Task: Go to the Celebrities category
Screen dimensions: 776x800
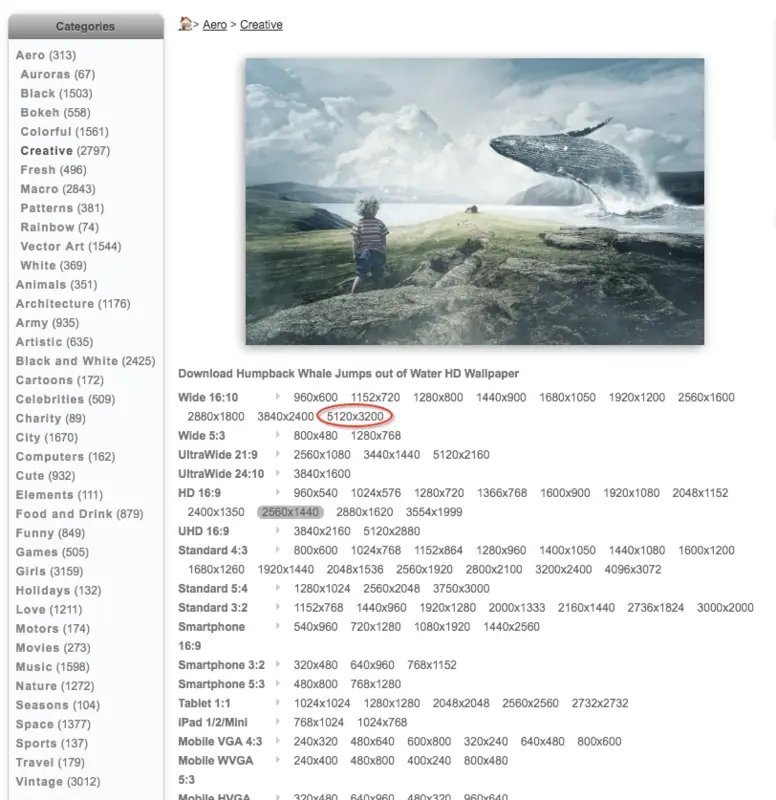Action: pos(65,399)
